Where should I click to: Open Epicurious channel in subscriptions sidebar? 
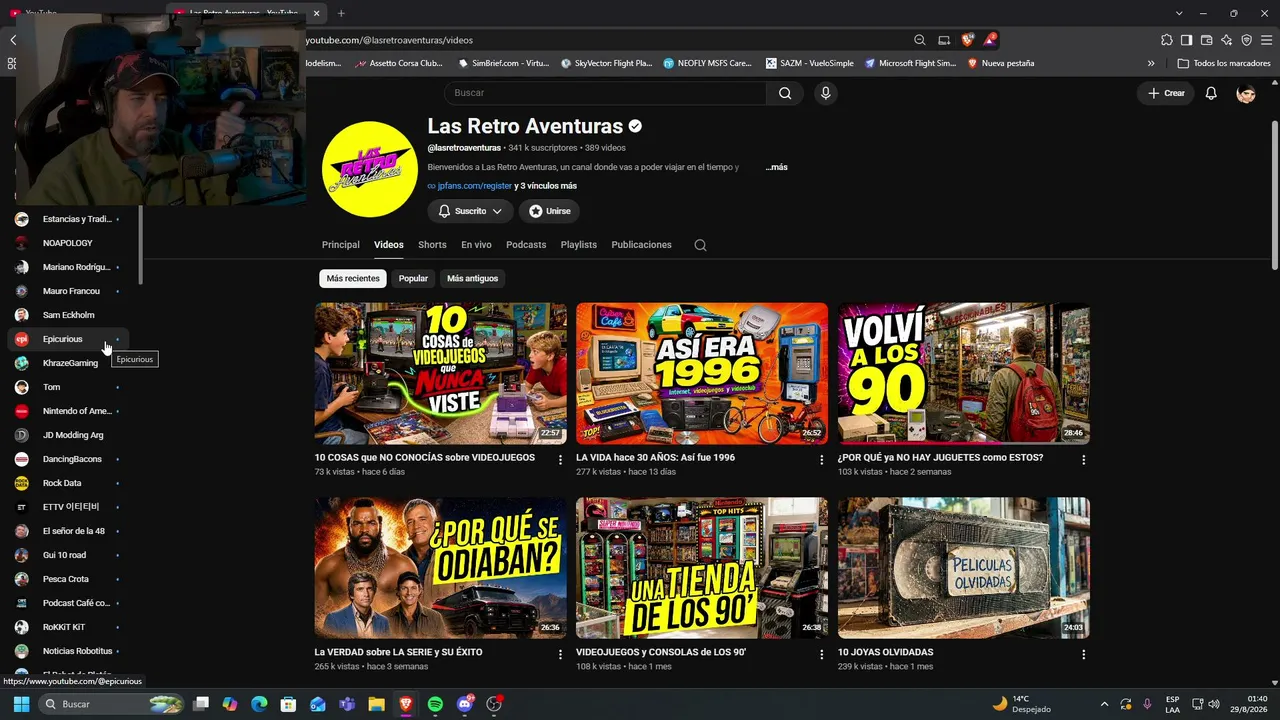pos(68,339)
